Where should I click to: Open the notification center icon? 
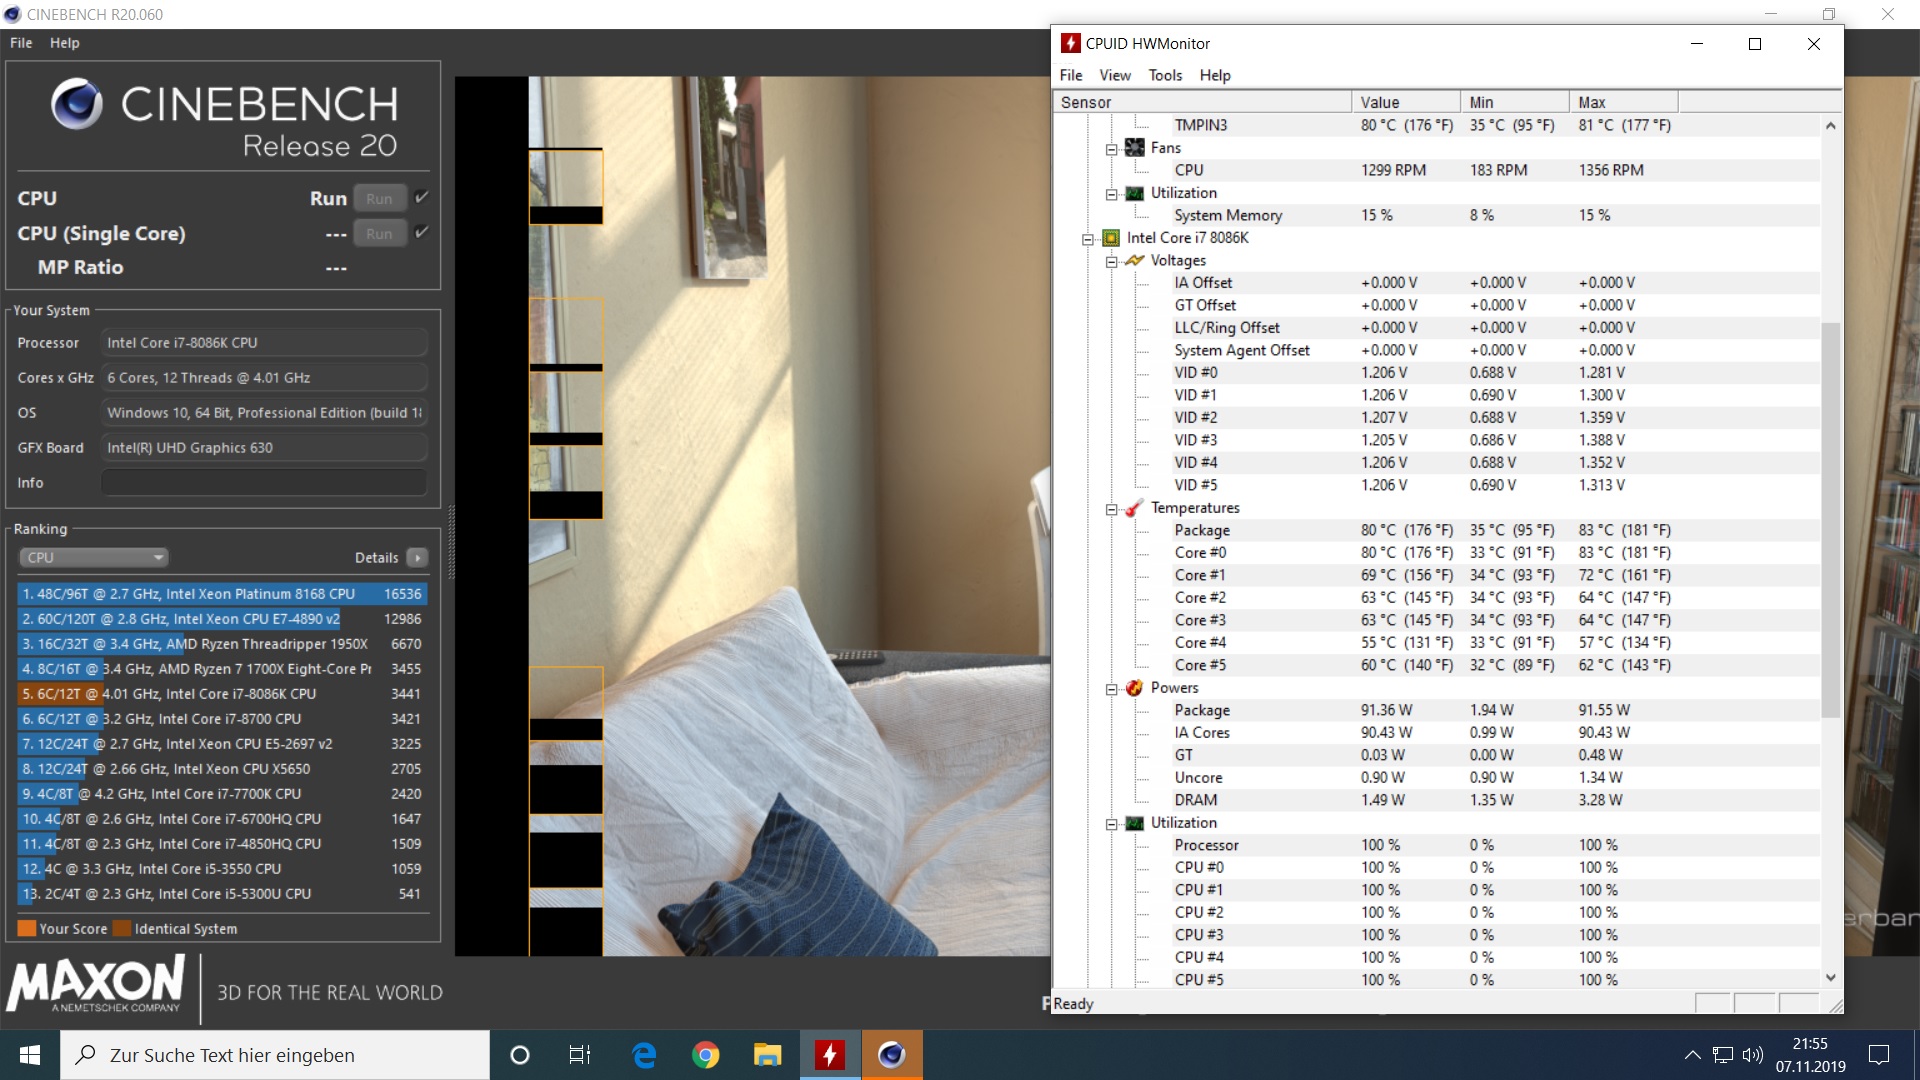pyautogui.click(x=1879, y=1055)
